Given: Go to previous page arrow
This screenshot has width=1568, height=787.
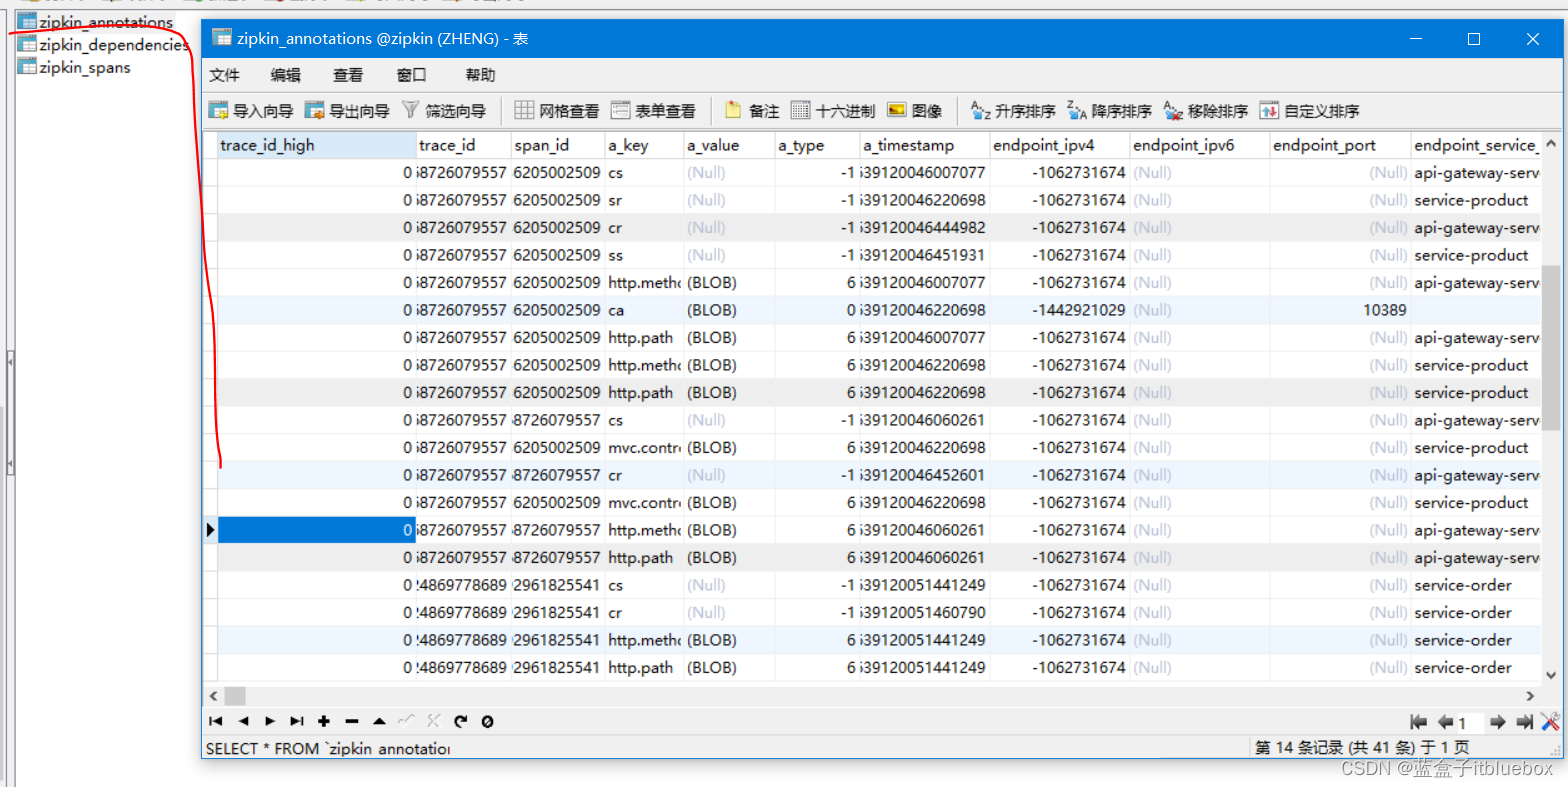Looking at the screenshot, I should (x=1445, y=722).
